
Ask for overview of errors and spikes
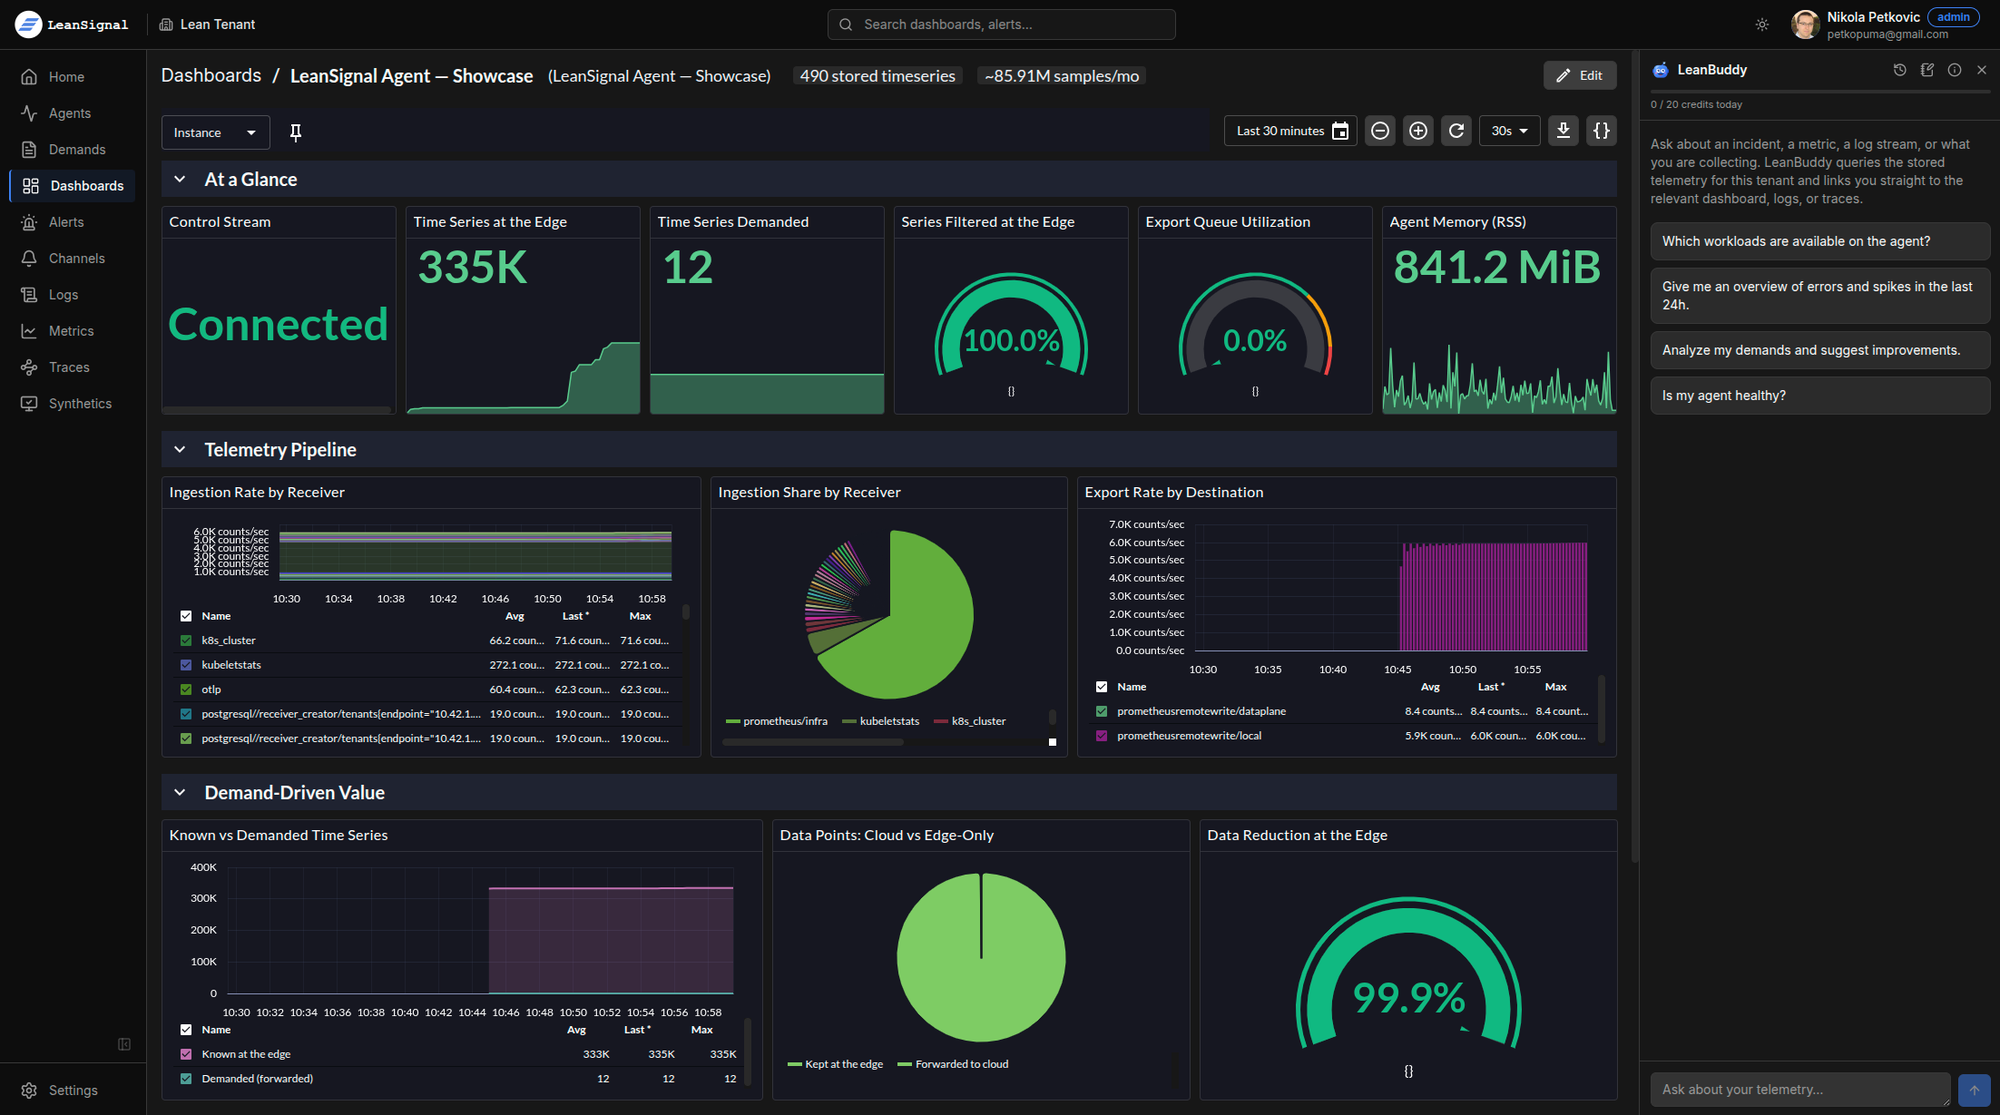click(1820, 296)
